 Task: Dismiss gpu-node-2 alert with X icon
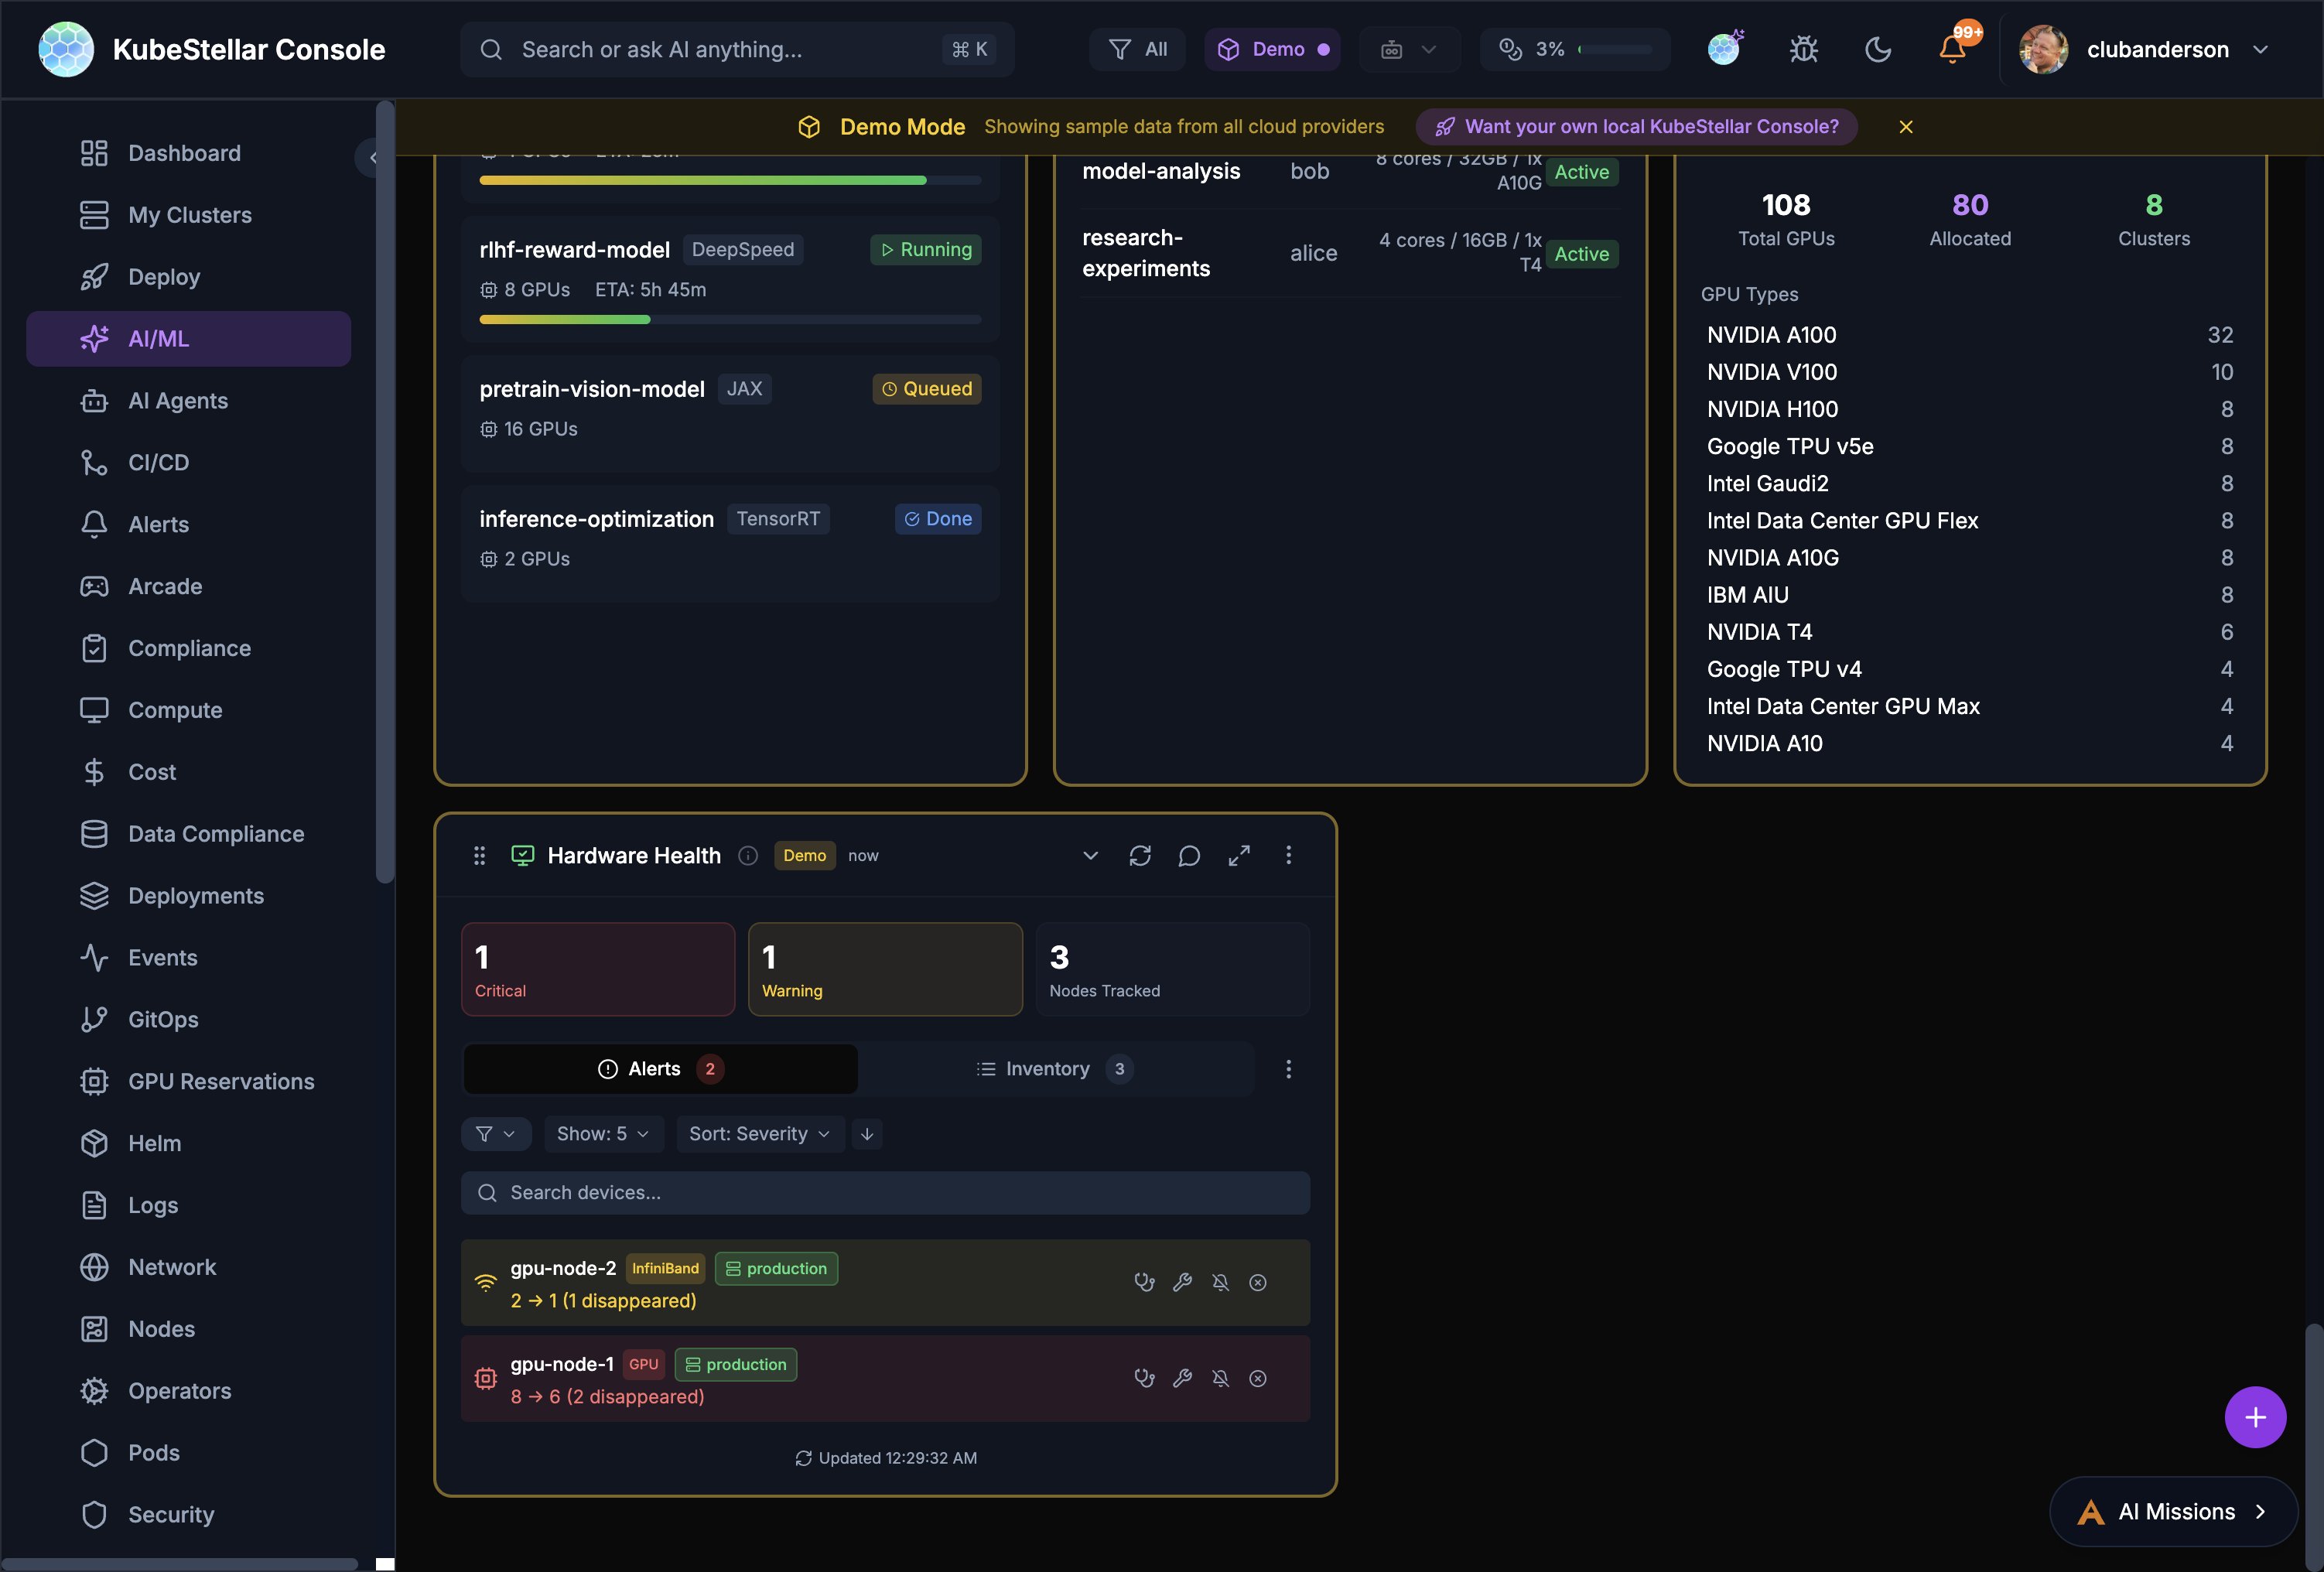point(1258,1283)
